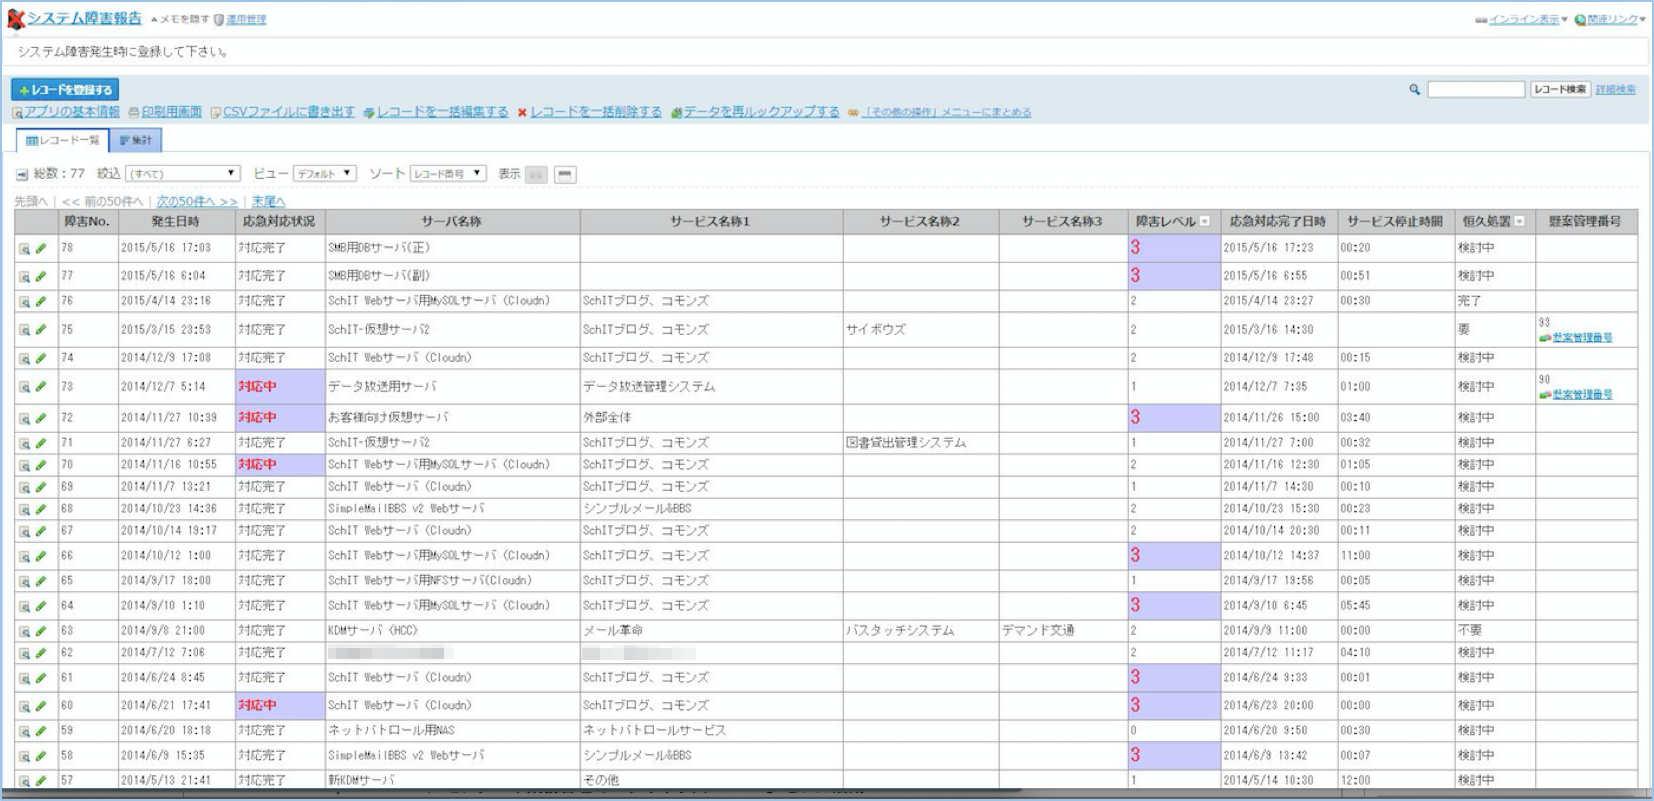Image resolution: width=1654 pixels, height=801 pixels.
Task: Open detail magnifier icon for record 78
Action: (x=24, y=249)
